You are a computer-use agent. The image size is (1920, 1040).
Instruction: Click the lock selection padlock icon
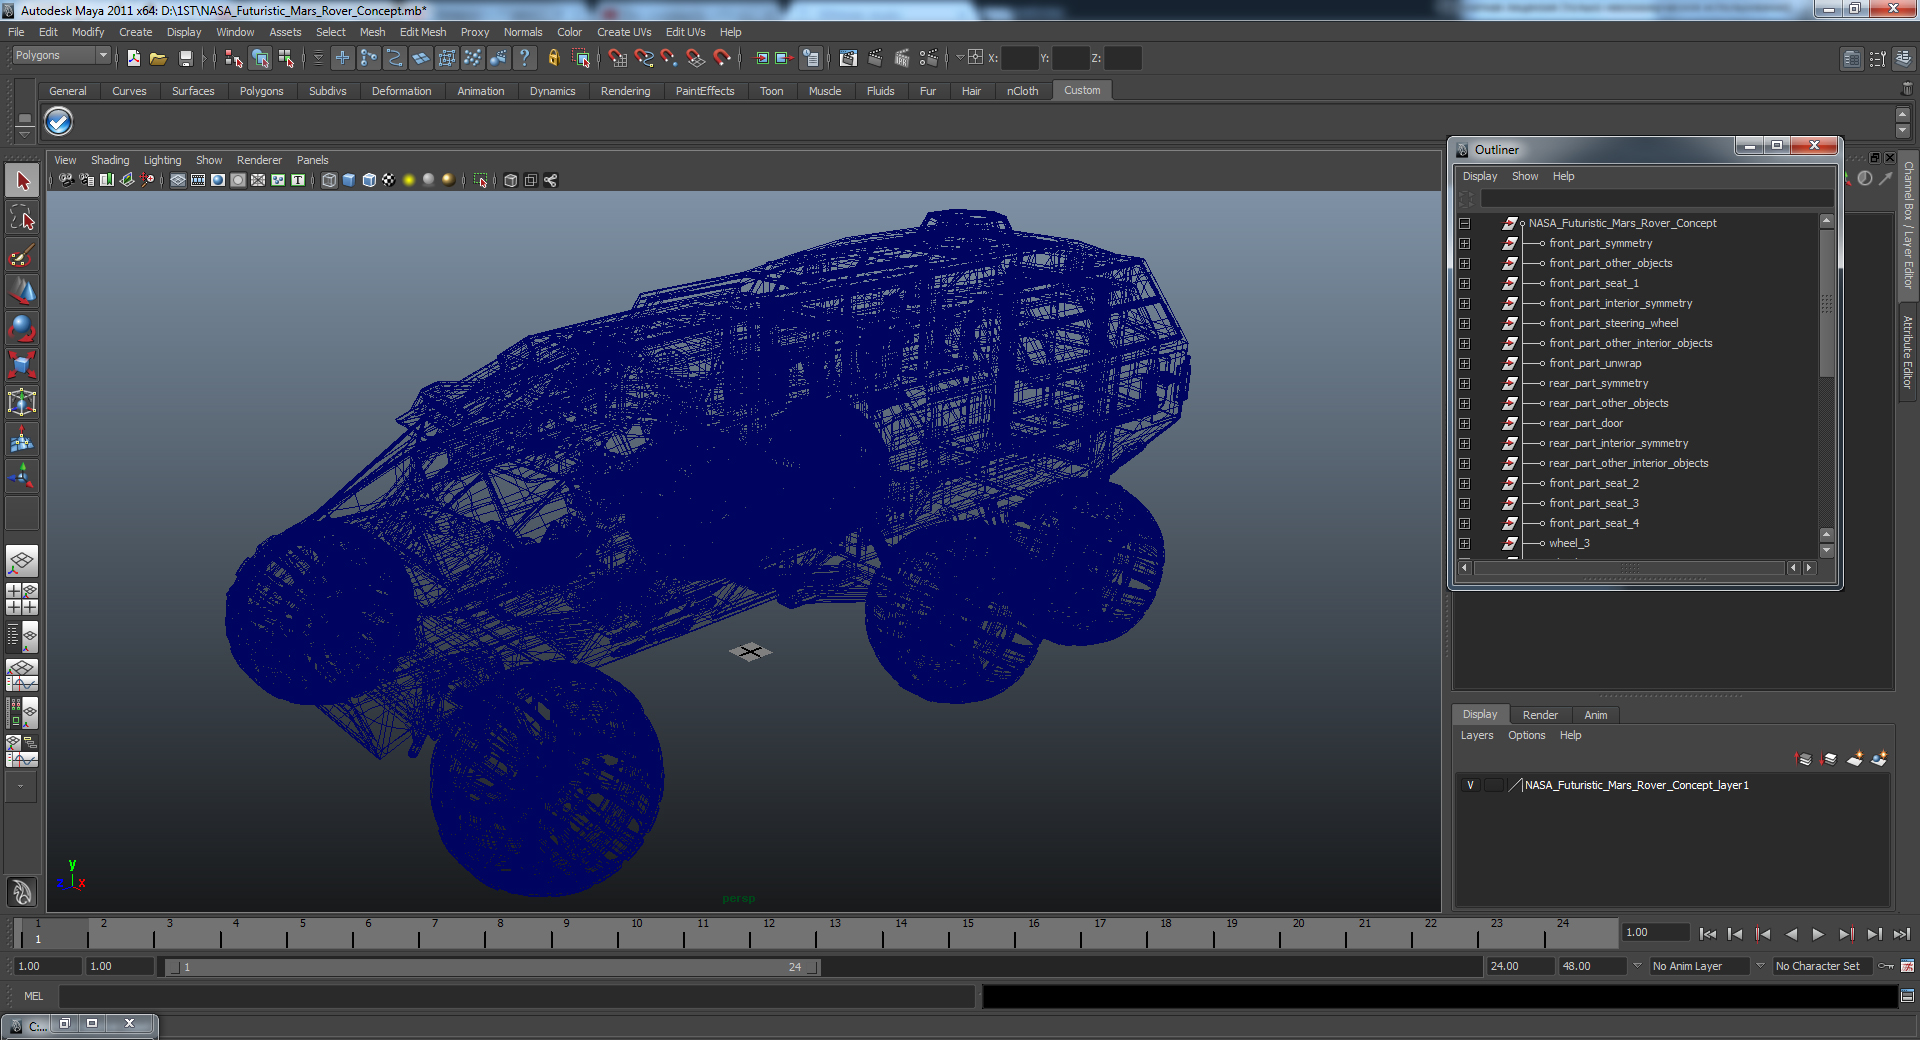click(x=553, y=58)
